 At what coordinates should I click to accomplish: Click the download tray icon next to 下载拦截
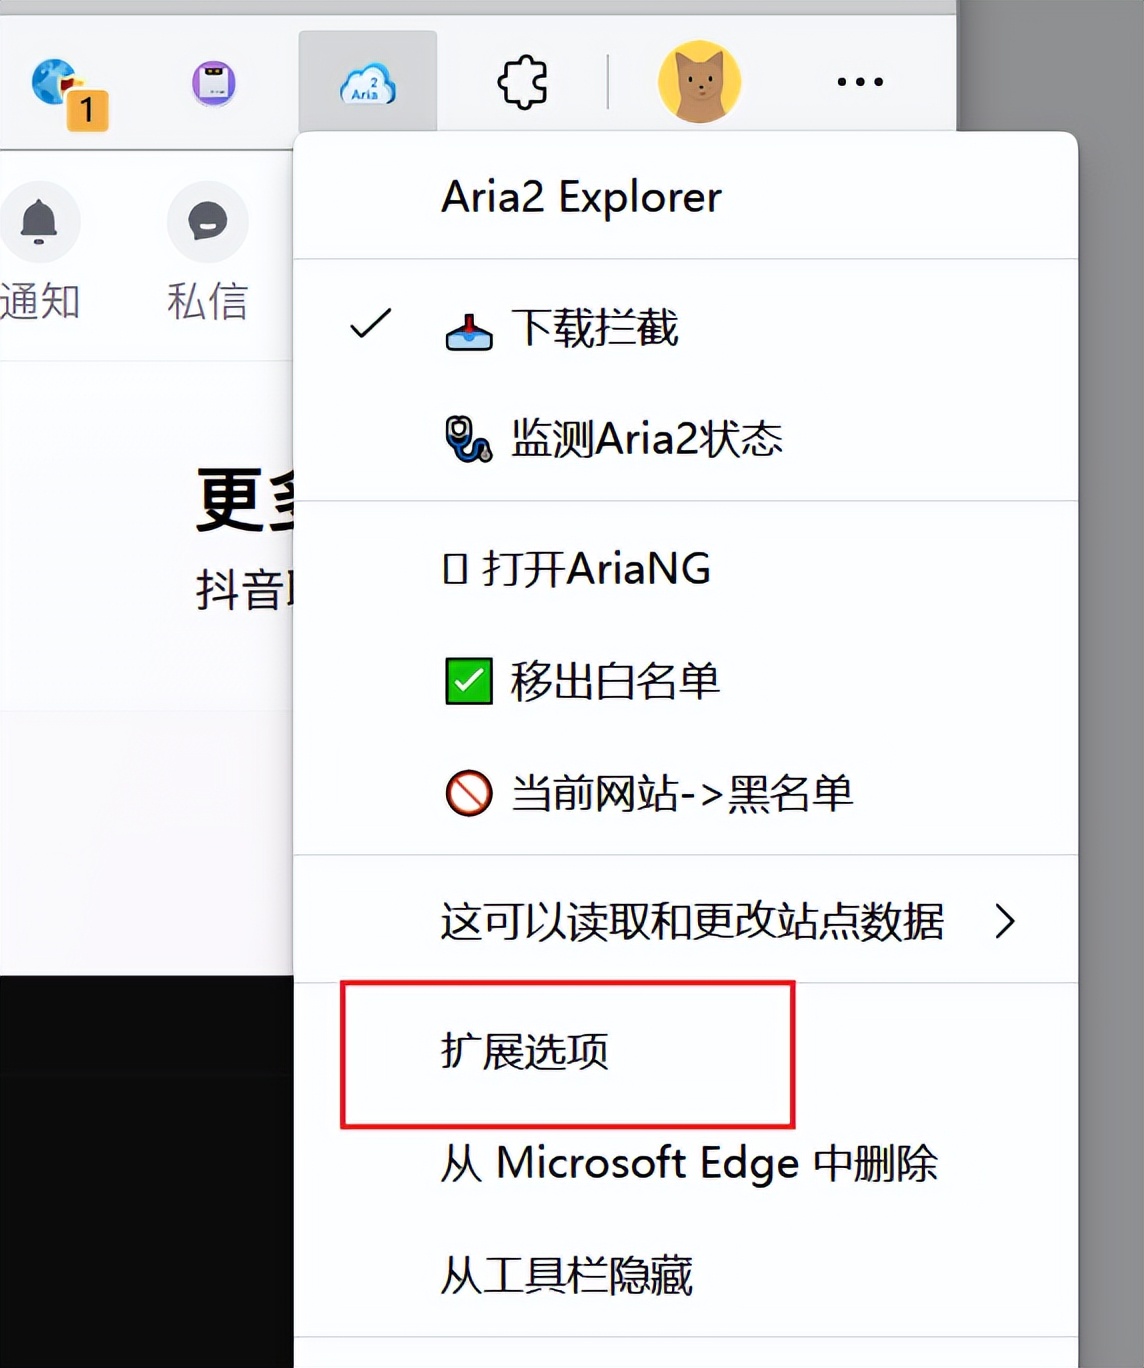click(x=467, y=330)
